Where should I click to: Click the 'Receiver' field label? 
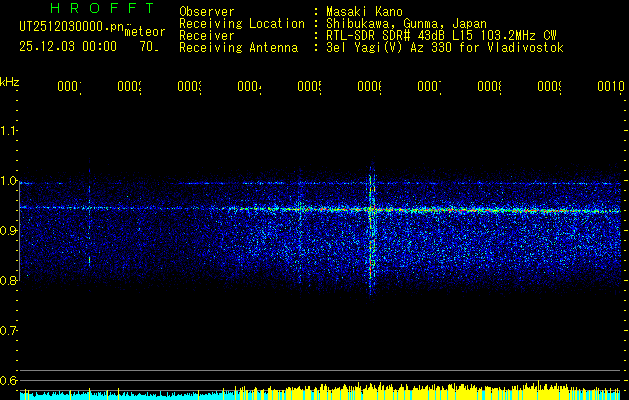point(207,36)
